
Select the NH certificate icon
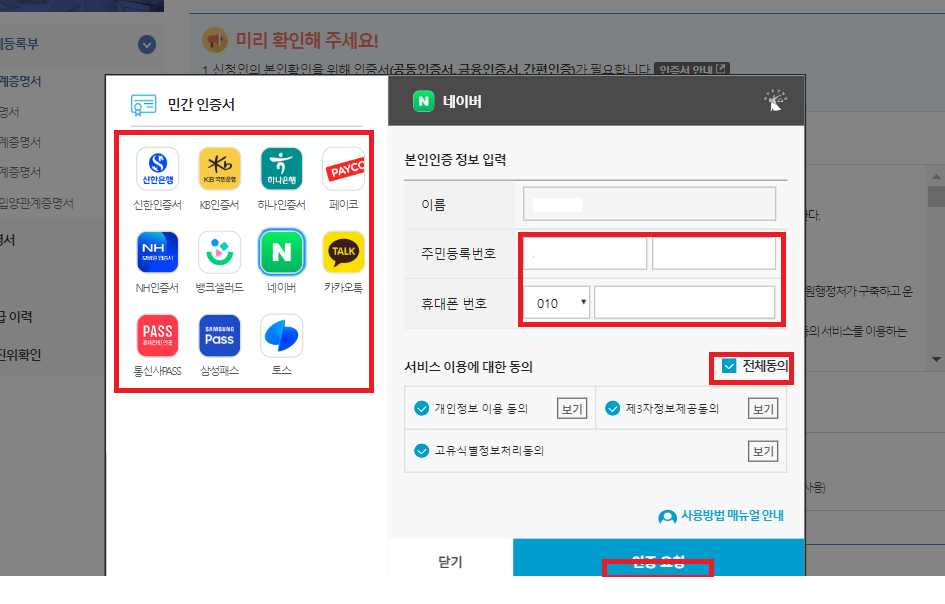(x=157, y=252)
